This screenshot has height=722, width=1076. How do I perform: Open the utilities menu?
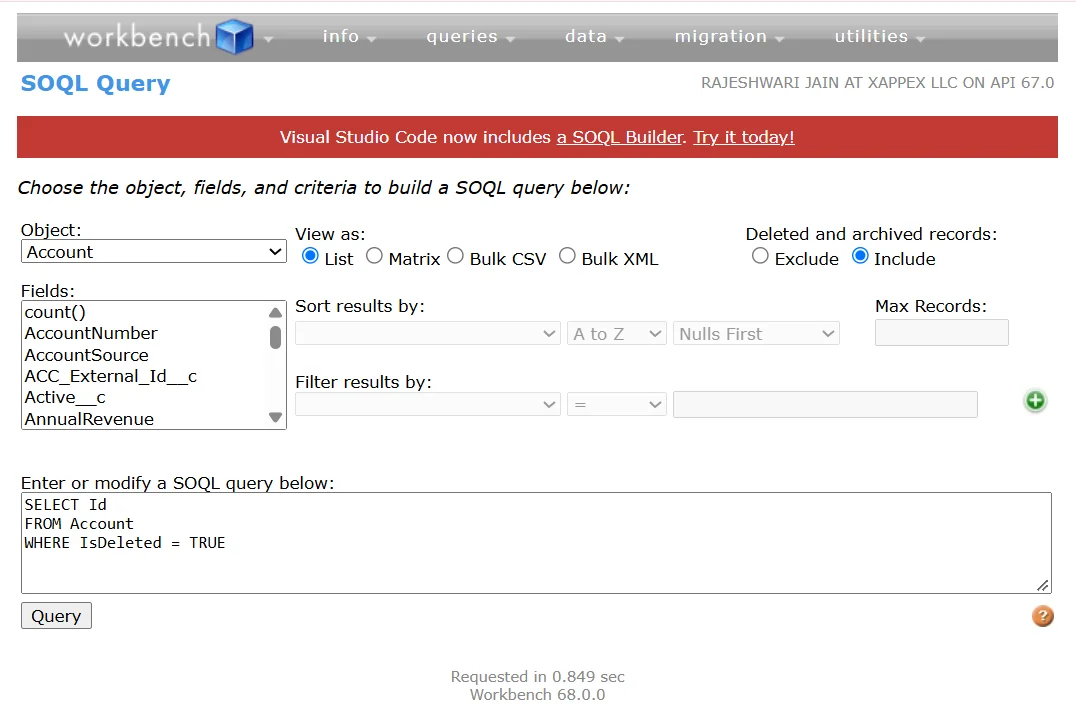[x=880, y=36]
